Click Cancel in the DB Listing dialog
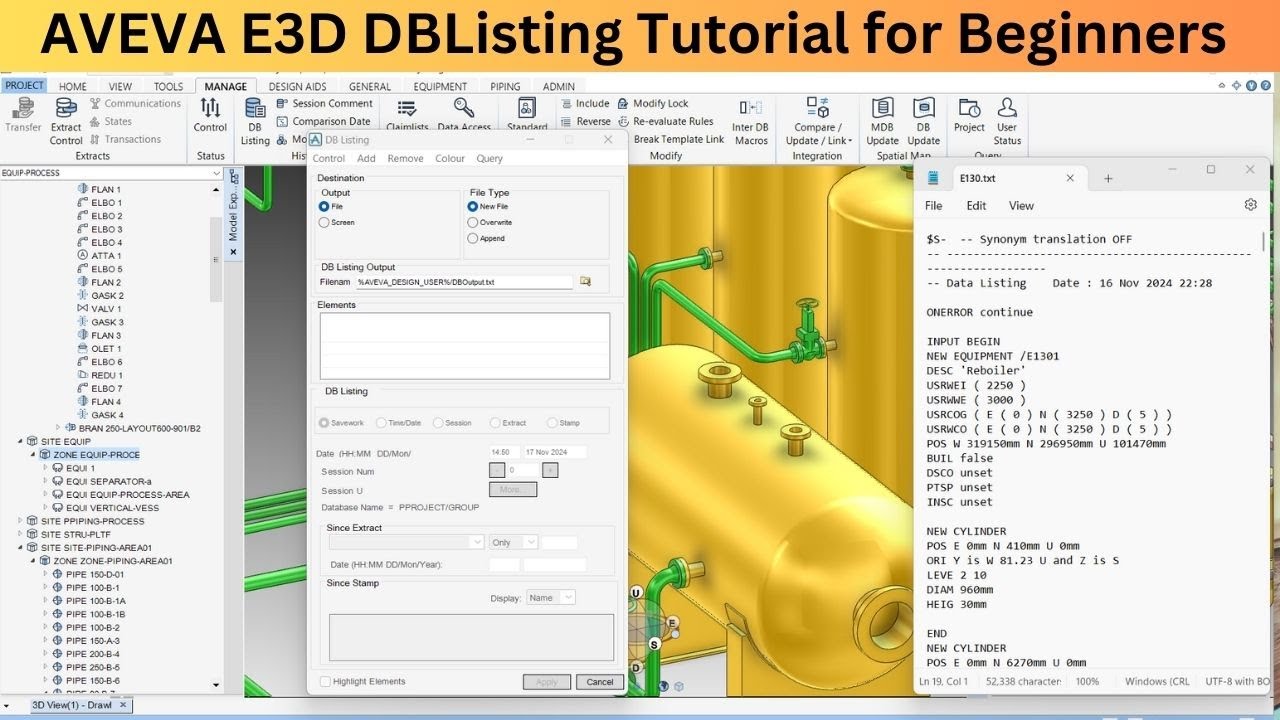Screen dimensions: 1280x720 point(600,682)
